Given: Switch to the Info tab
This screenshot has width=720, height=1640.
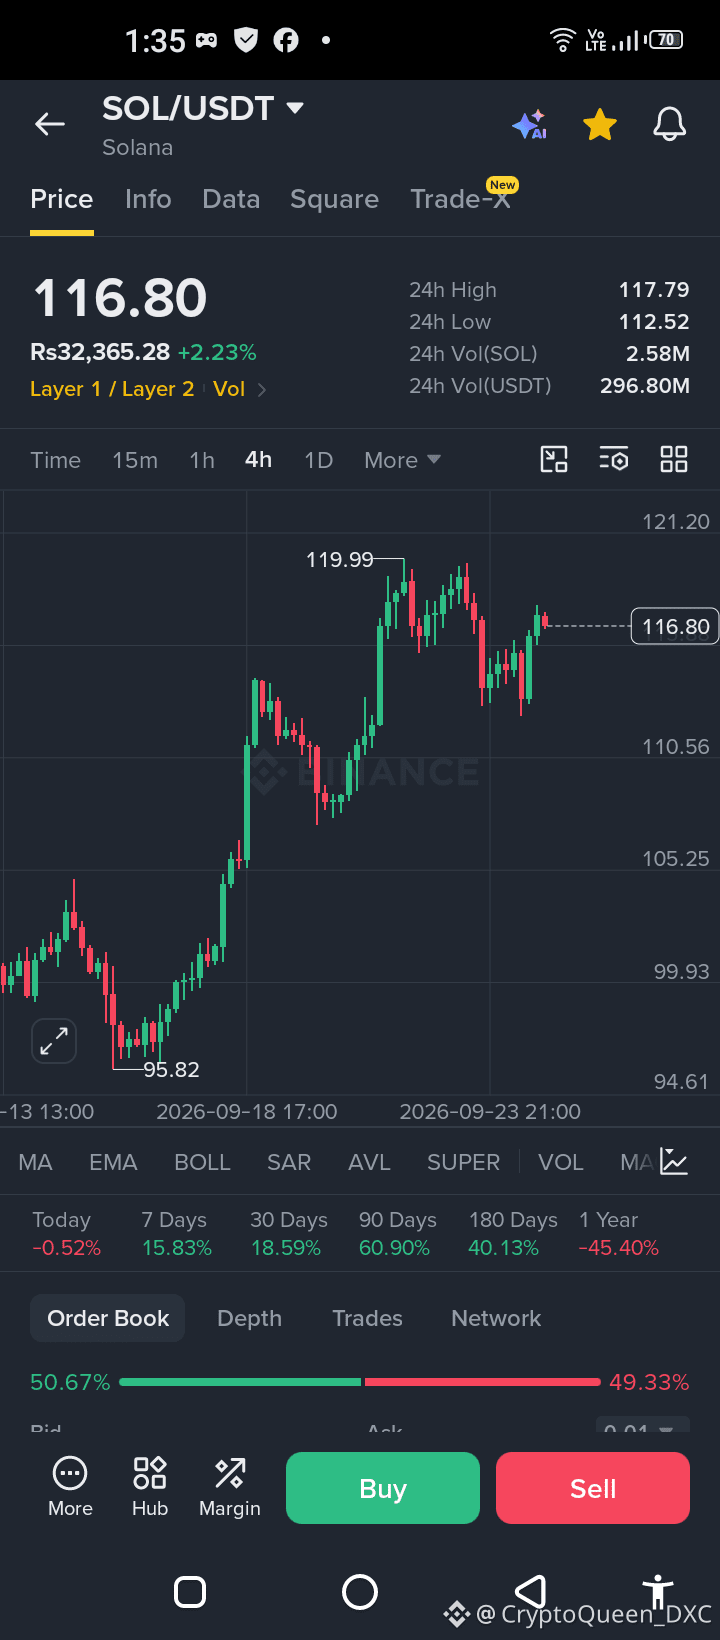Looking at the screenshot, I should tap(148, 199).
